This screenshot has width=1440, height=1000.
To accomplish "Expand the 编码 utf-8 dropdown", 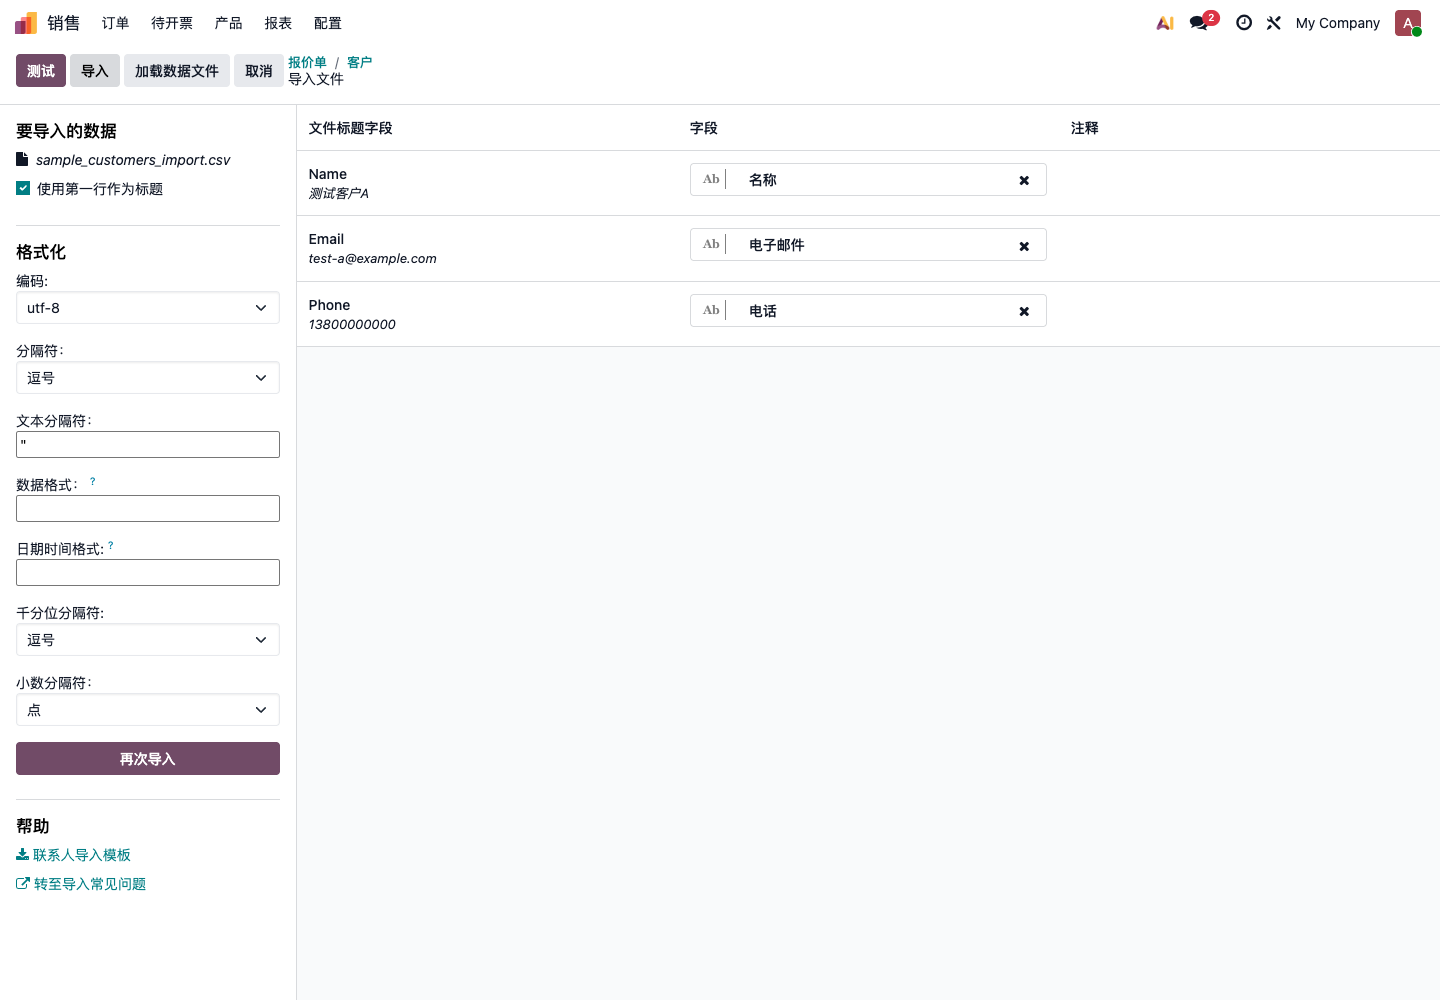I will 148,308.
